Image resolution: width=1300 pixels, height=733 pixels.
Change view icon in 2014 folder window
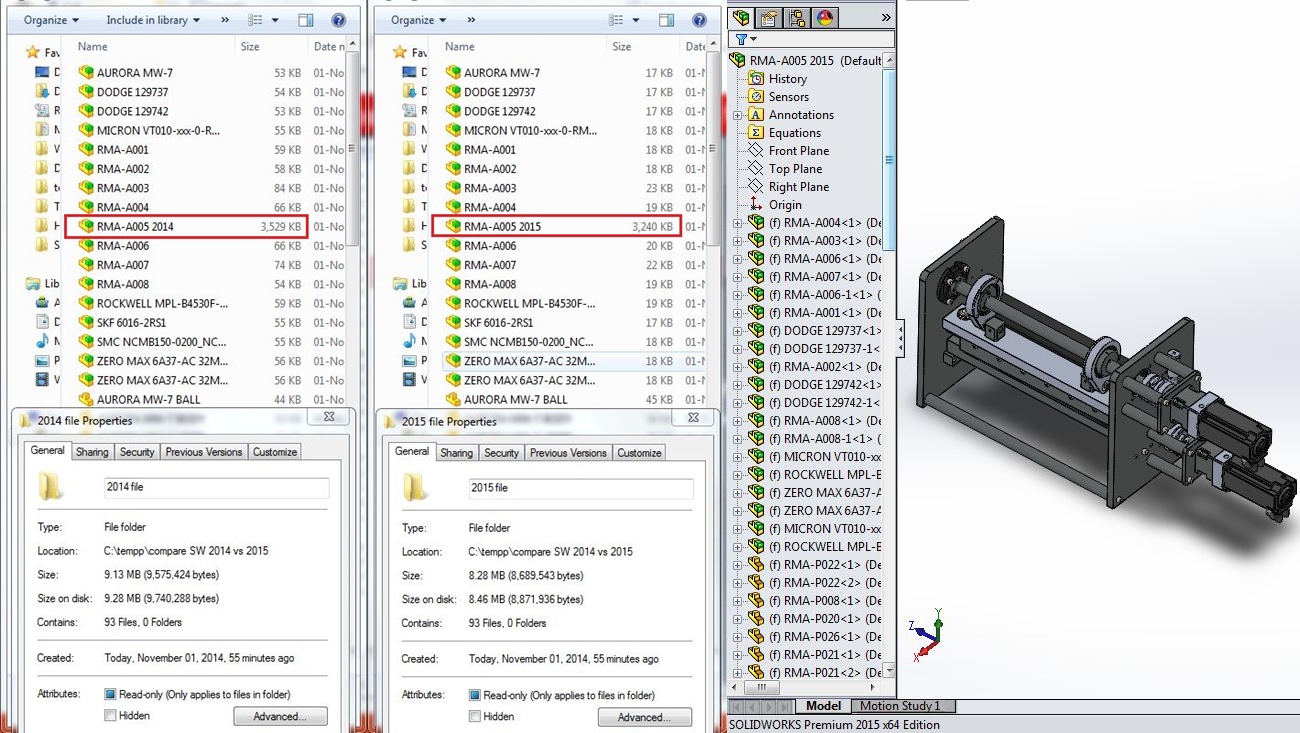(255, 20)
